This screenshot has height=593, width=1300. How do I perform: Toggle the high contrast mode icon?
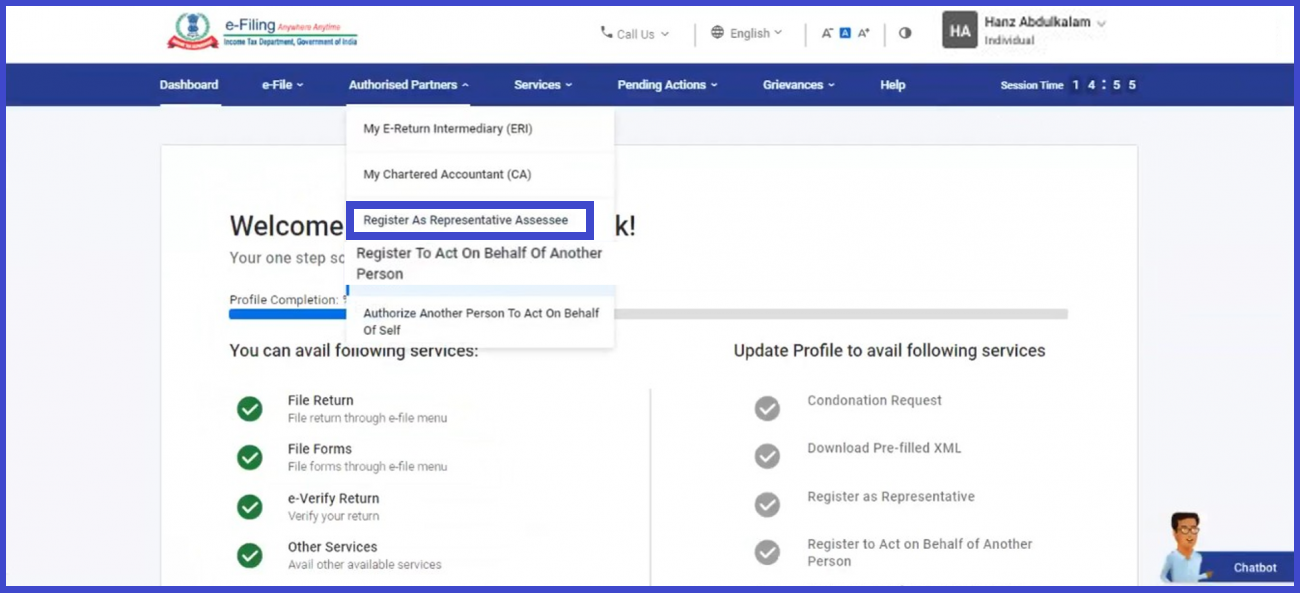click(905, 33)
